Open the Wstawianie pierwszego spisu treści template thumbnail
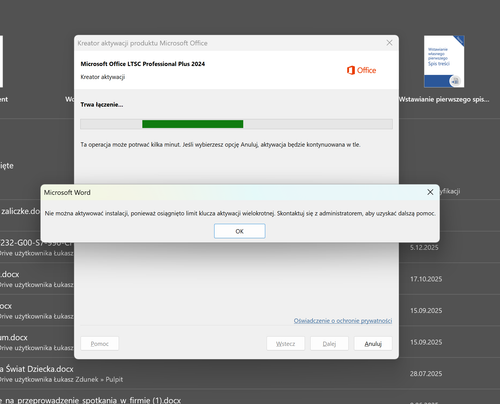 click(x=444, y=62)
